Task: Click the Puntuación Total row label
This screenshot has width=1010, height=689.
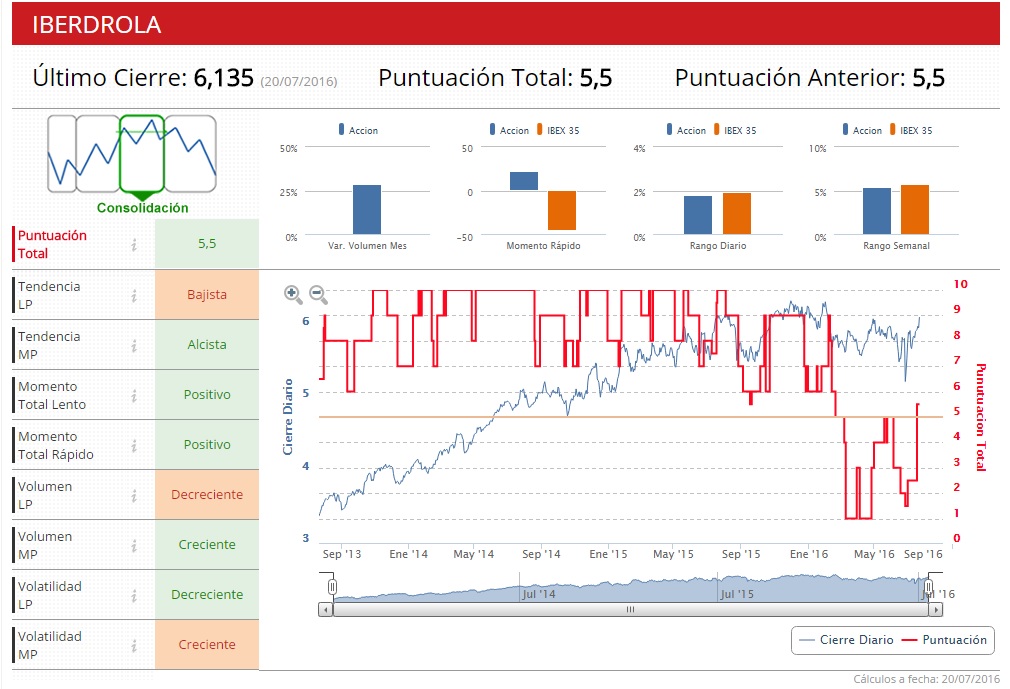Action: (52, 245)
